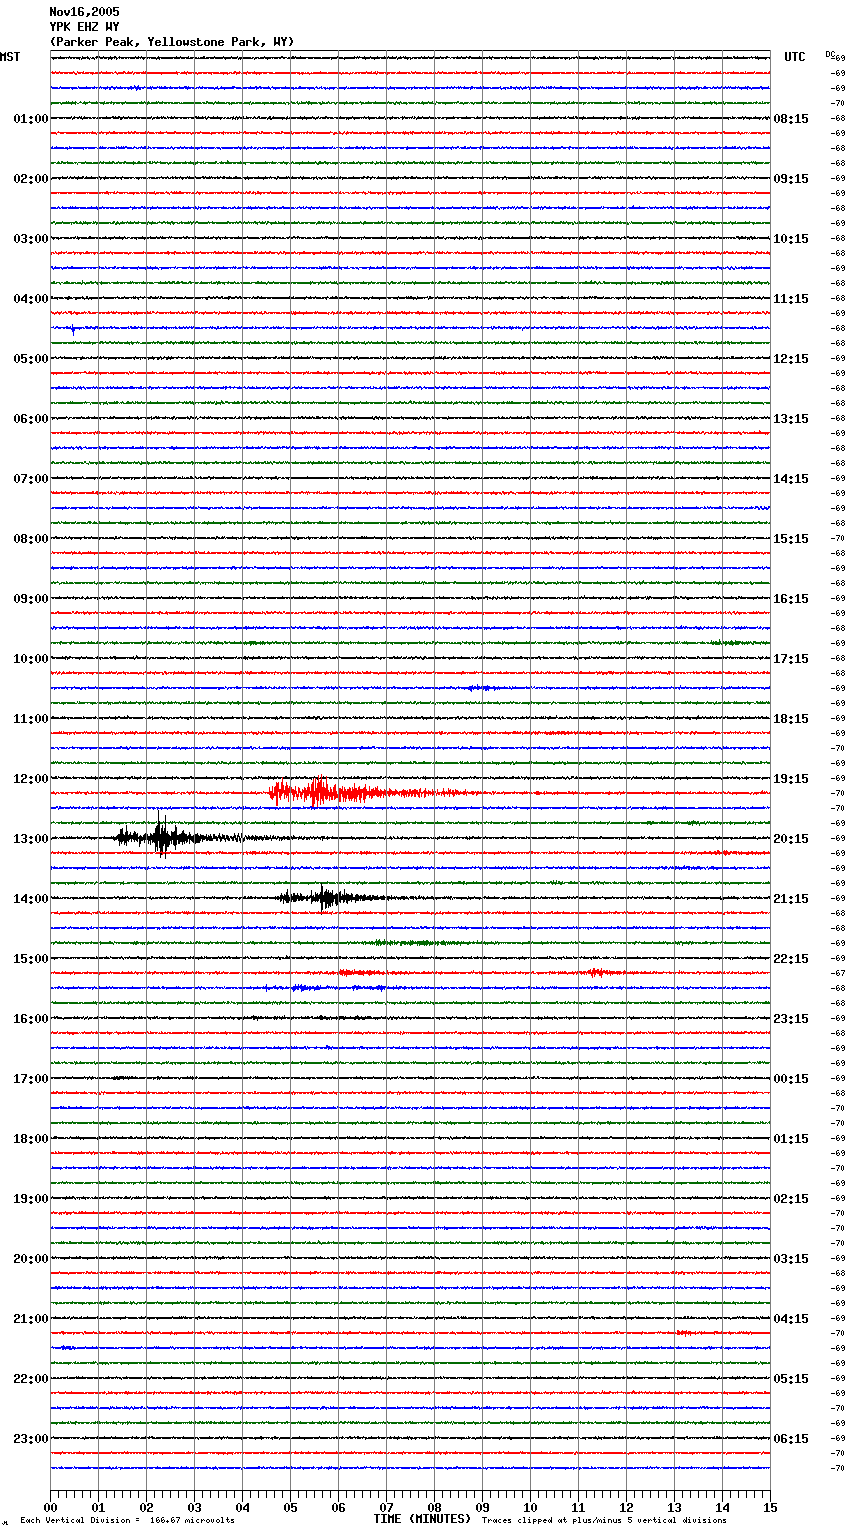Click minute 00 on the bottom axis
This screenshot has height=1534, width=850.
click(50, 1507)
